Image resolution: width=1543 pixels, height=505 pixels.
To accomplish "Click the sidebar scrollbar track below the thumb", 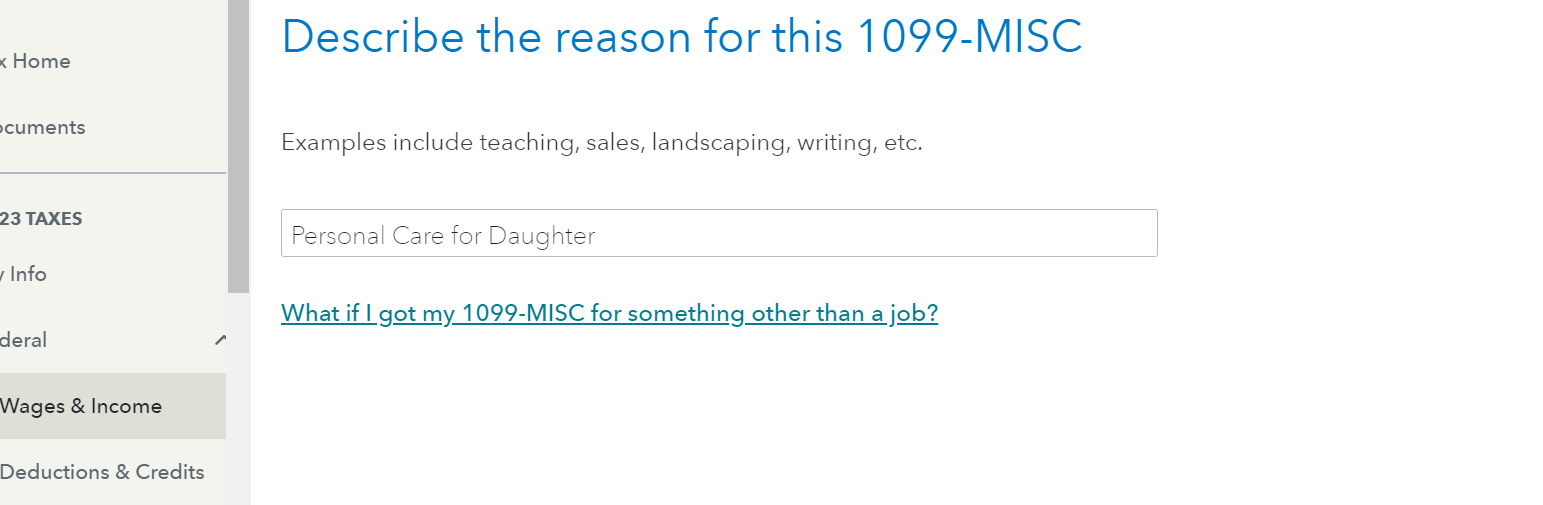I will 238,400.
